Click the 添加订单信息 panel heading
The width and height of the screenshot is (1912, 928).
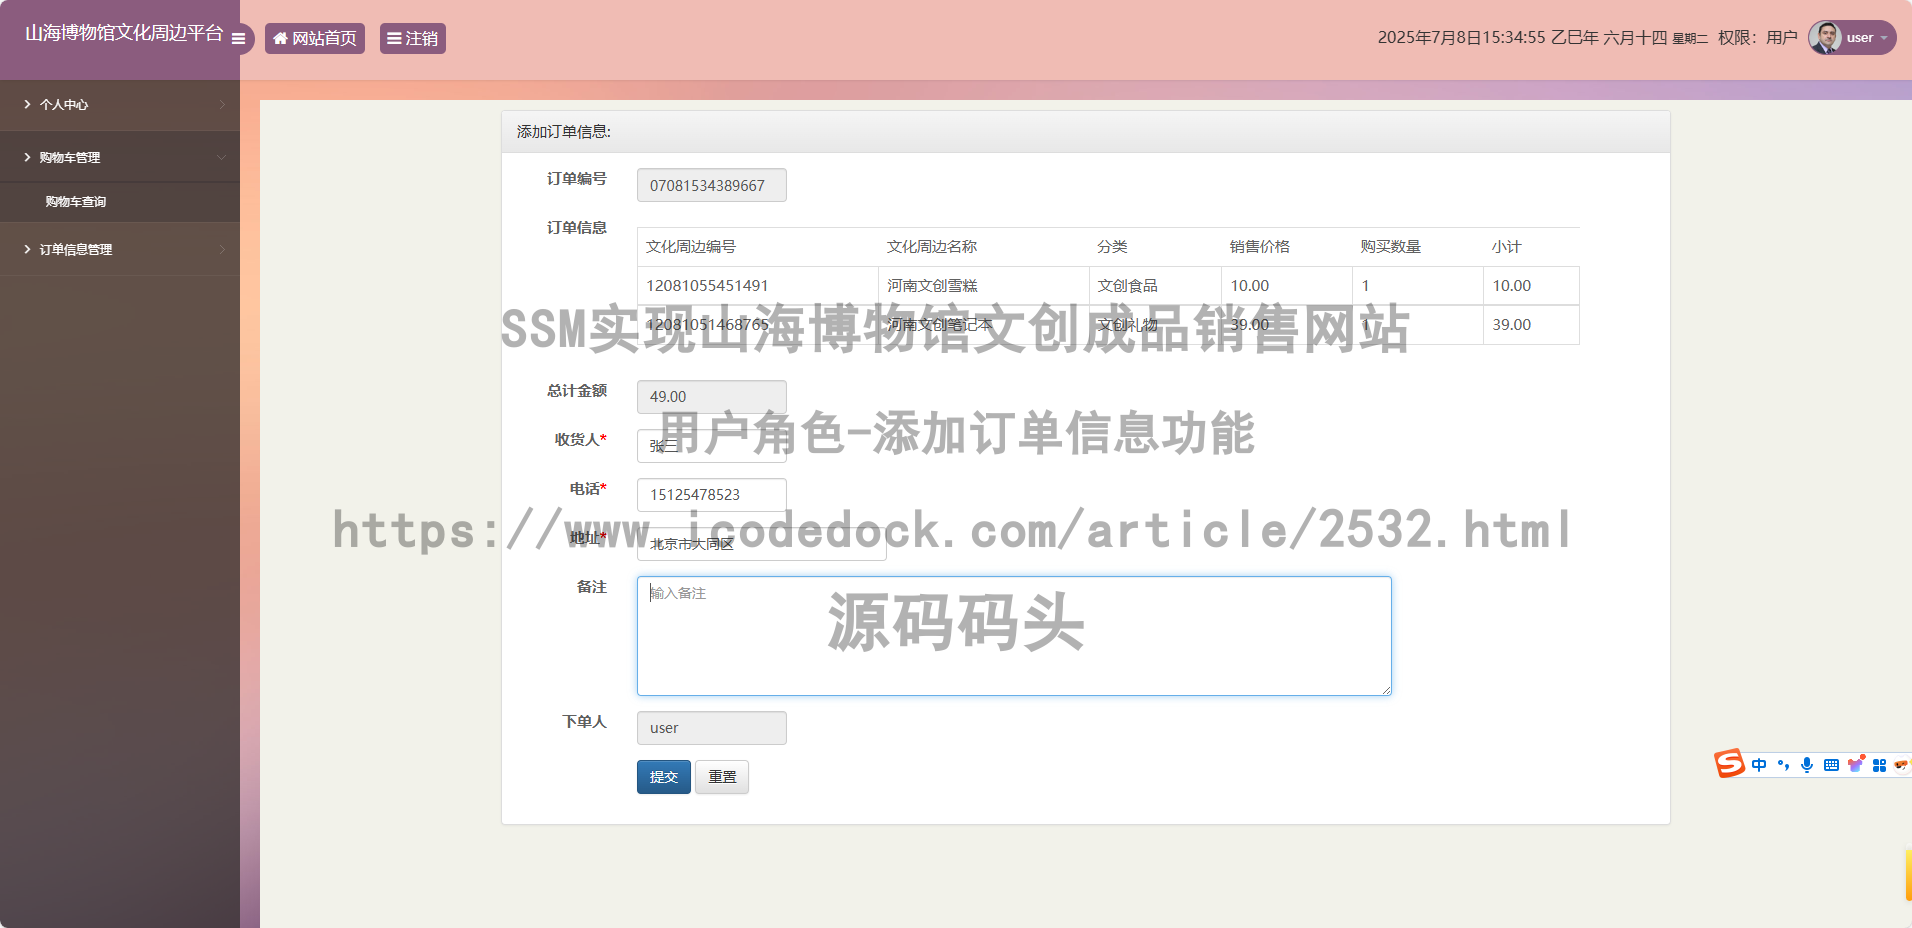tap(1086, 132)
